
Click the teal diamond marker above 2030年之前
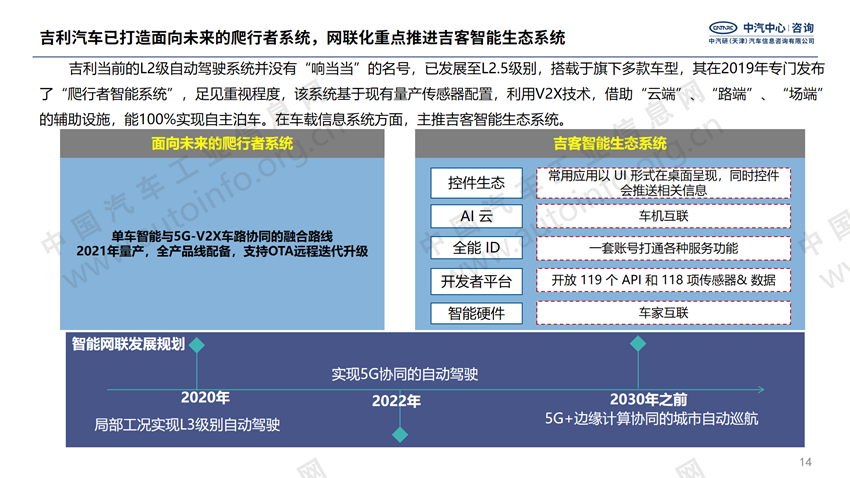[x=638, y=343]
